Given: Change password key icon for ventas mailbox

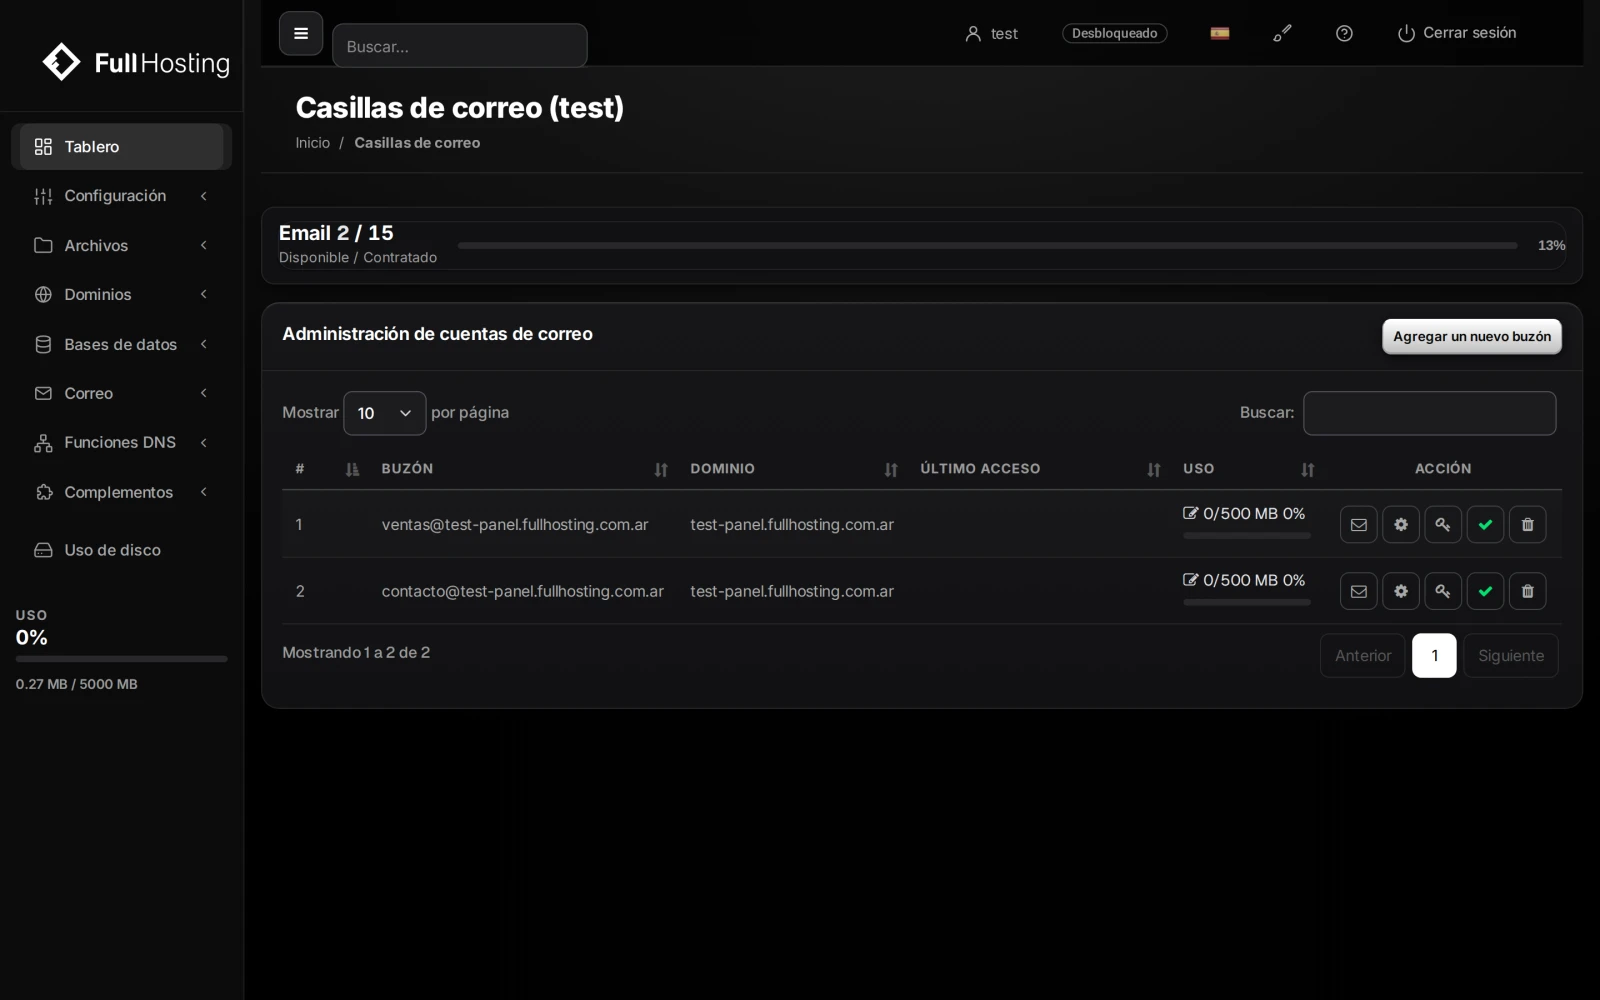Looking at the screenshot, I should [x=1443, y=524].
